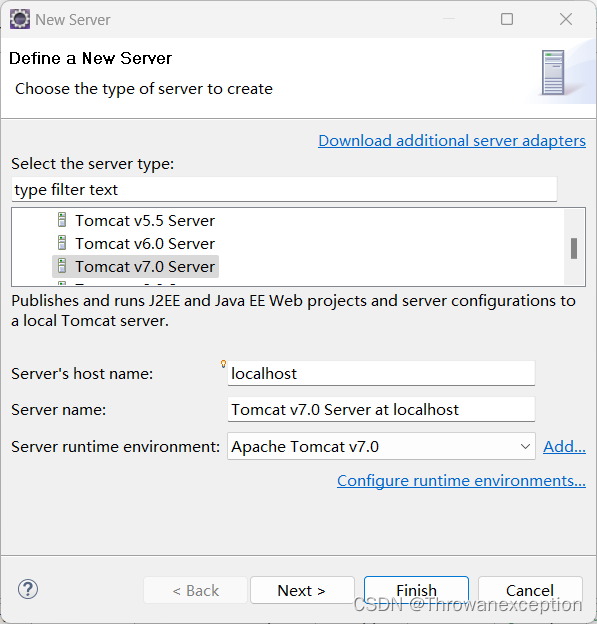Click the Eclipse icon in title bar

coord(20,19)
